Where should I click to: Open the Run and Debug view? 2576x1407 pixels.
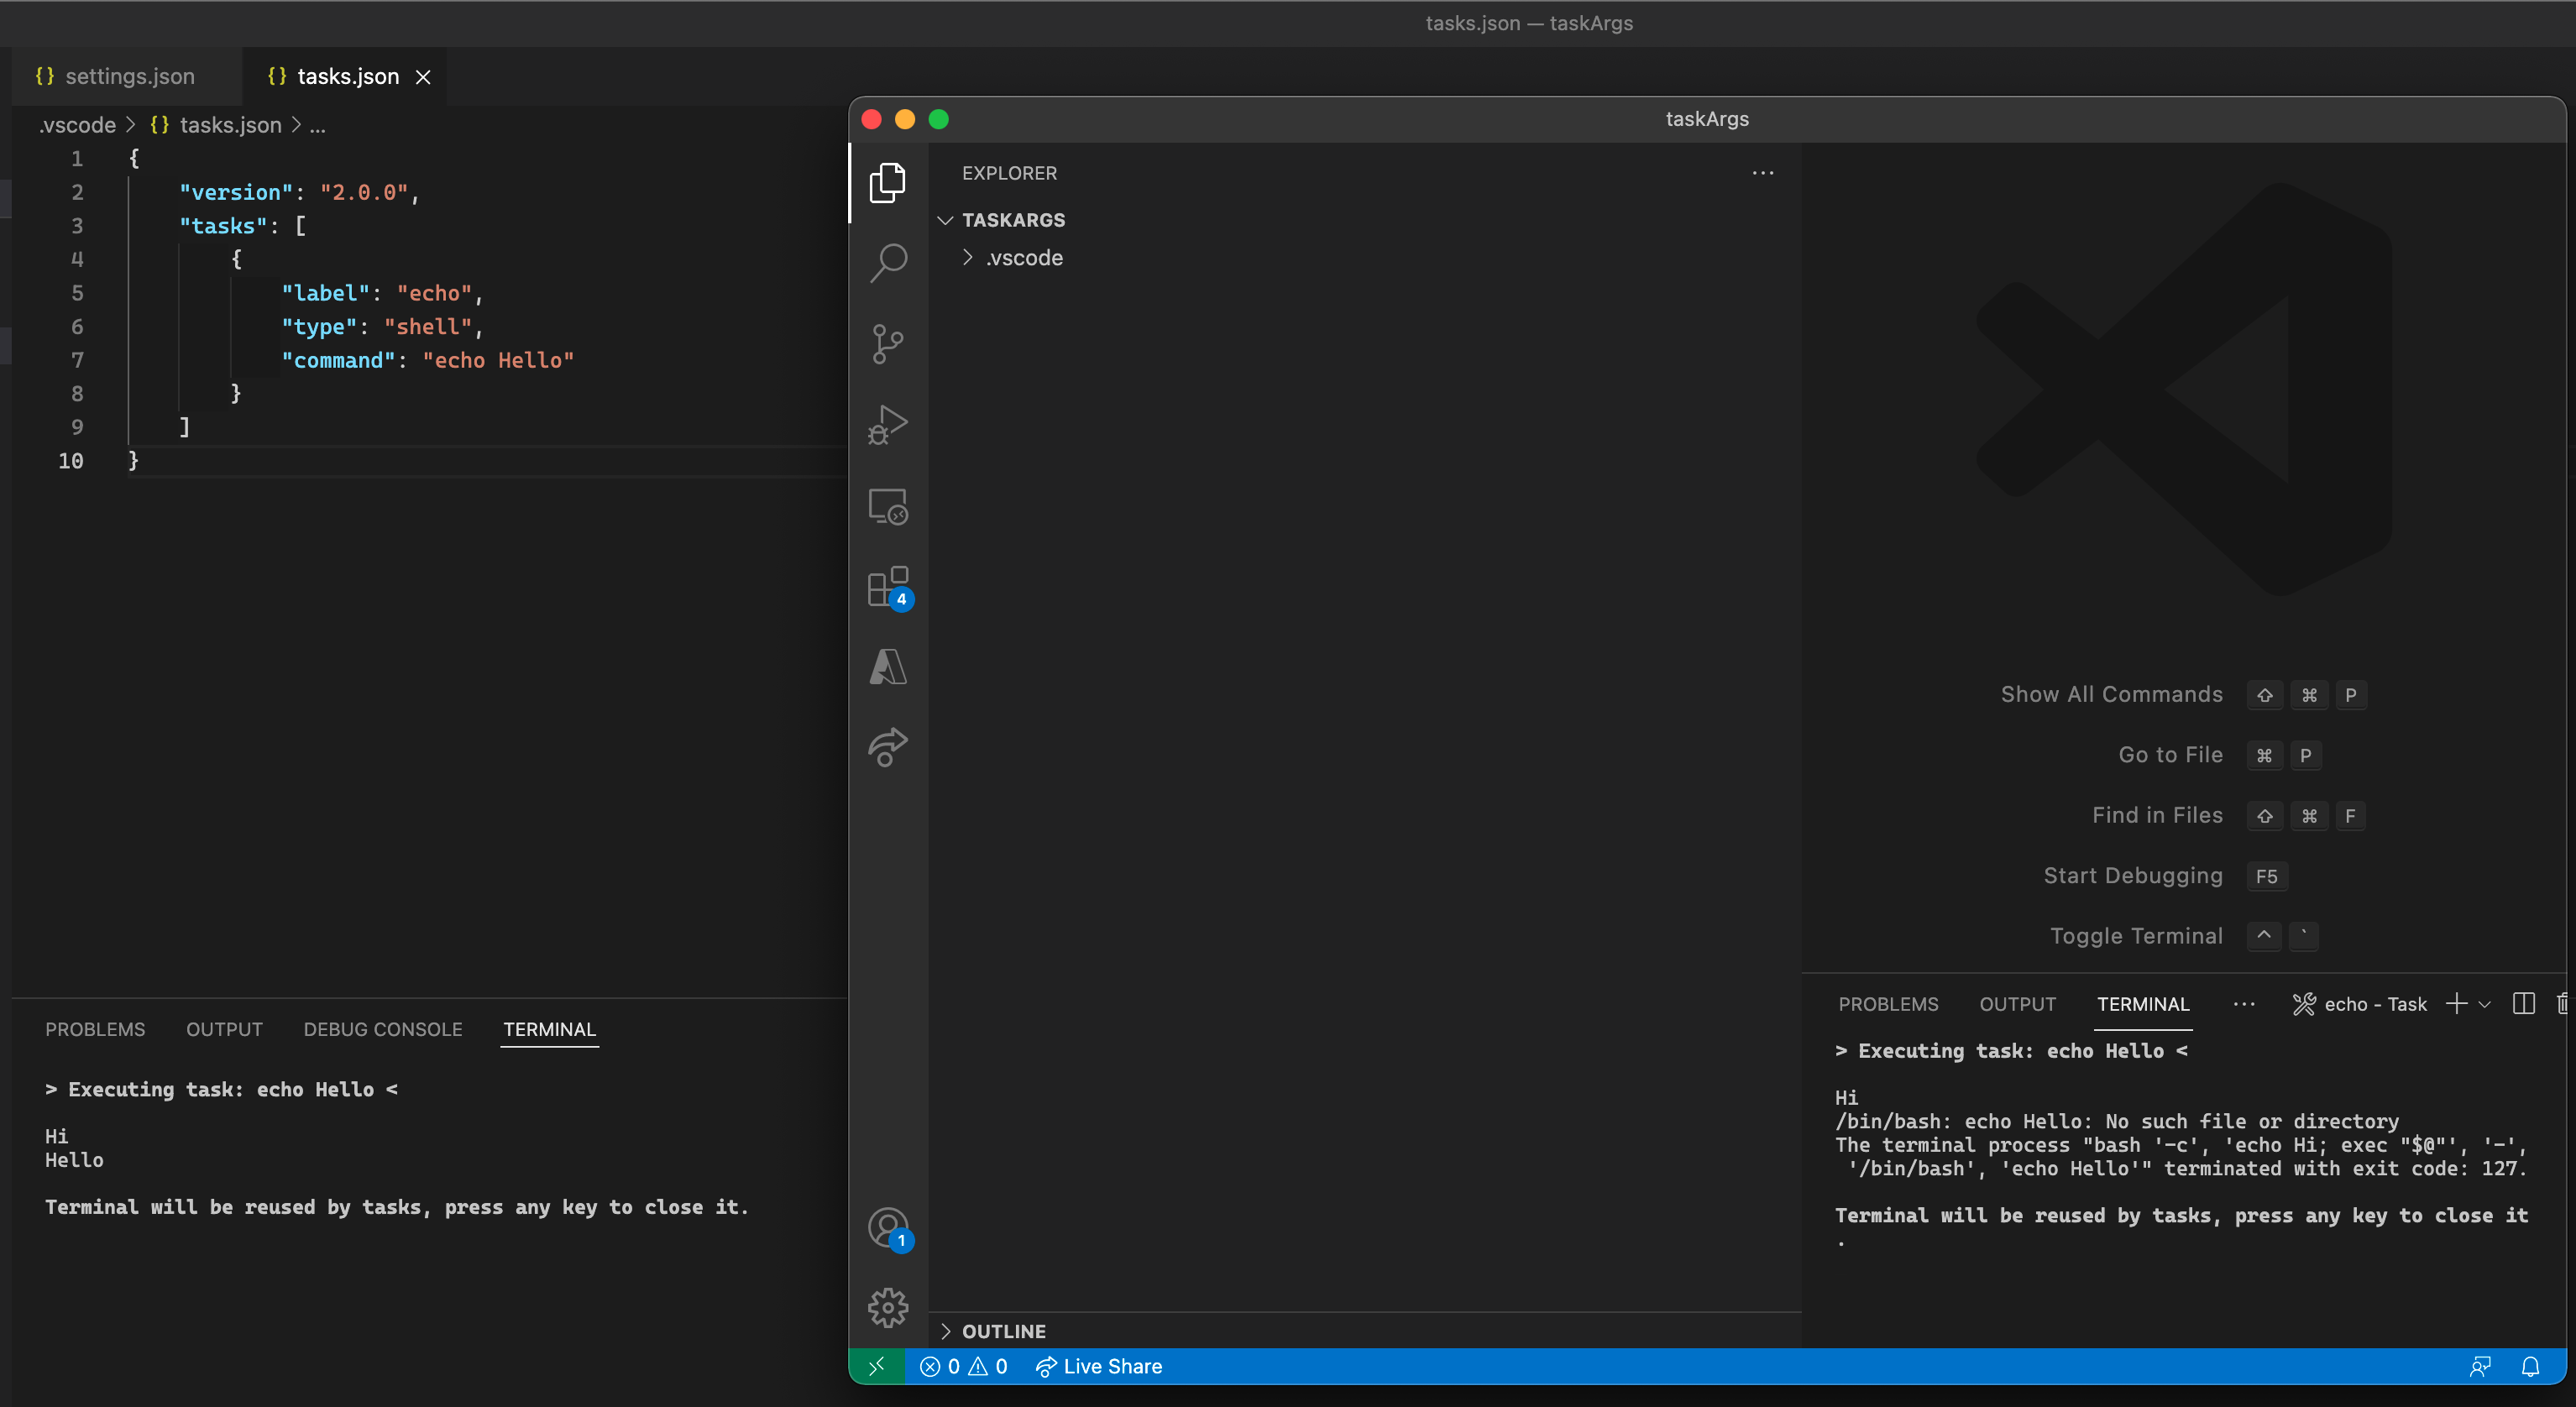(x=888, y=424)
